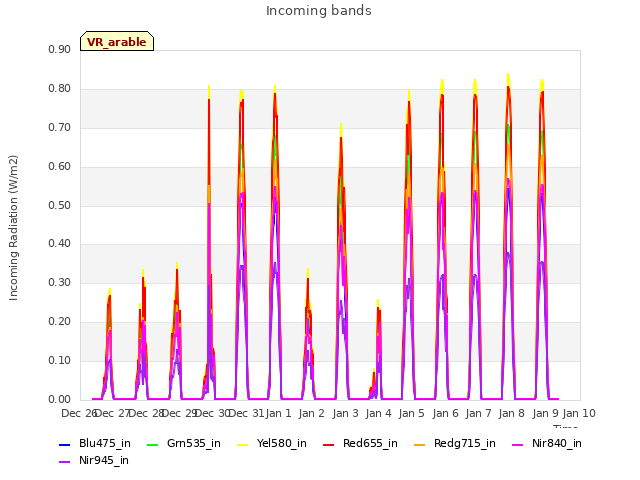Click the magenta Nir840_in legend color marker
640x480 pixels.
[518, 444]
